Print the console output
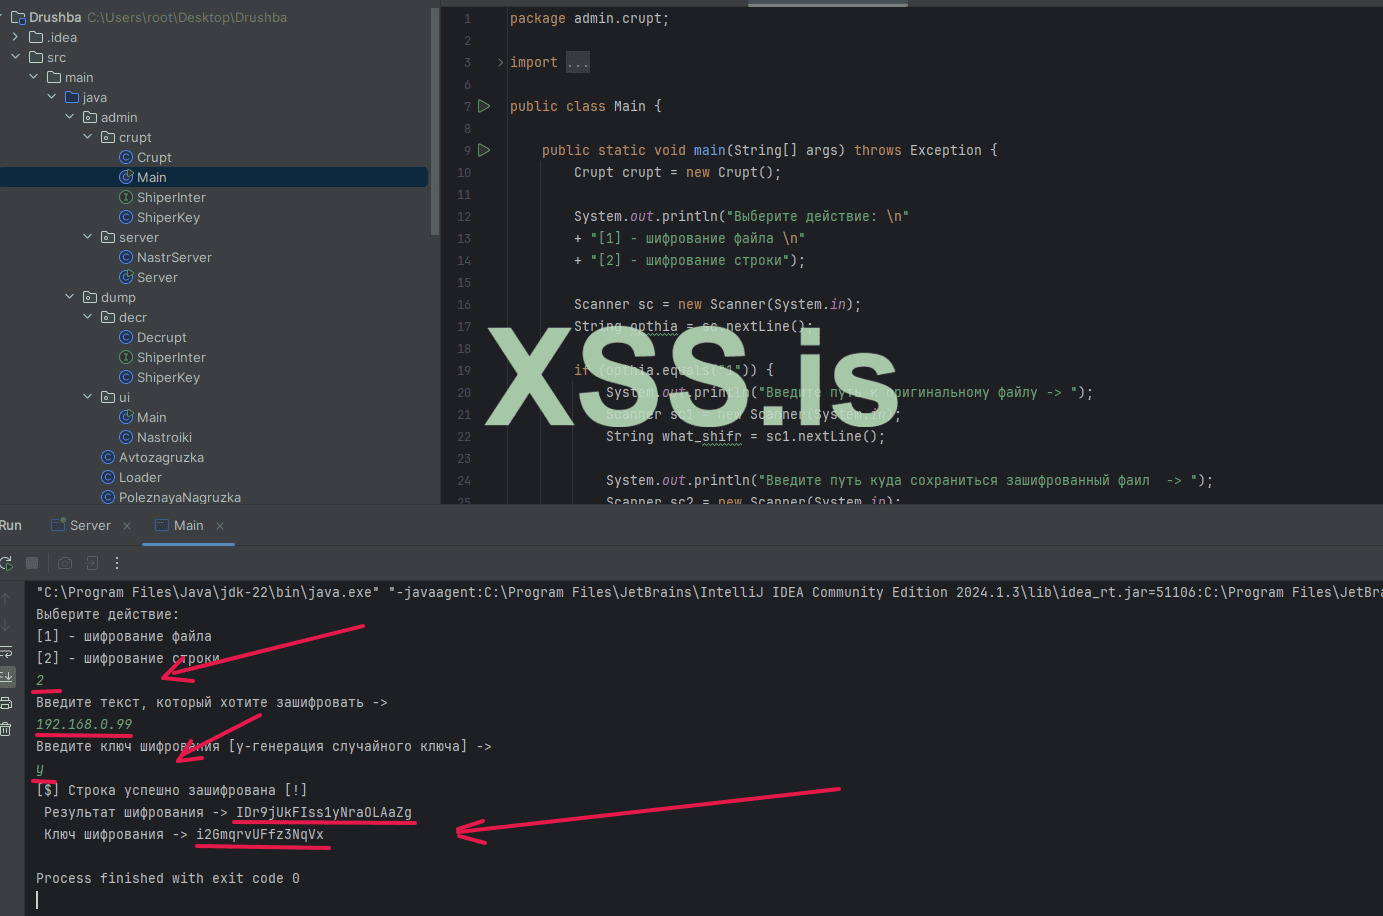The image size is (1383, 916). 6,703
